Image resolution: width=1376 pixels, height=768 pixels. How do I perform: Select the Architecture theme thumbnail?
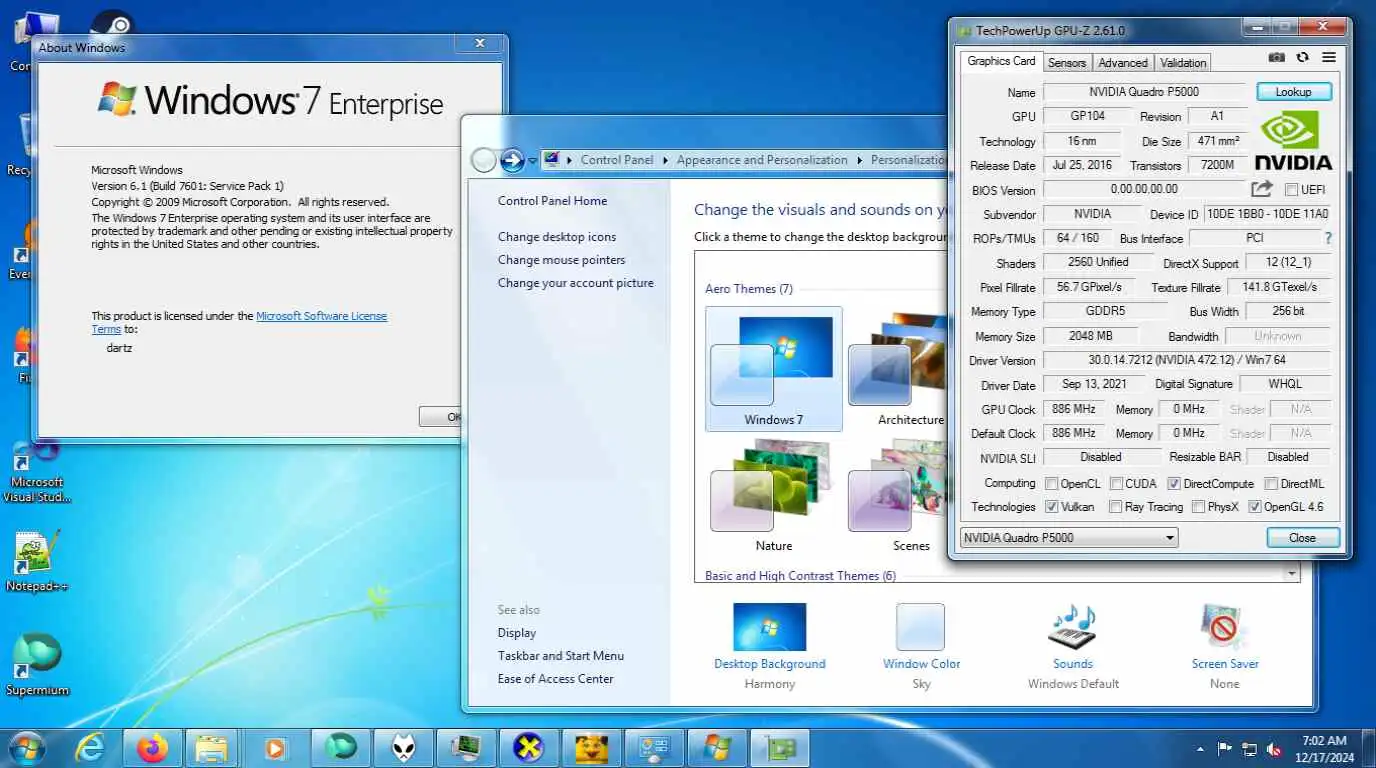pyautogui.click(x=897, y=368)
